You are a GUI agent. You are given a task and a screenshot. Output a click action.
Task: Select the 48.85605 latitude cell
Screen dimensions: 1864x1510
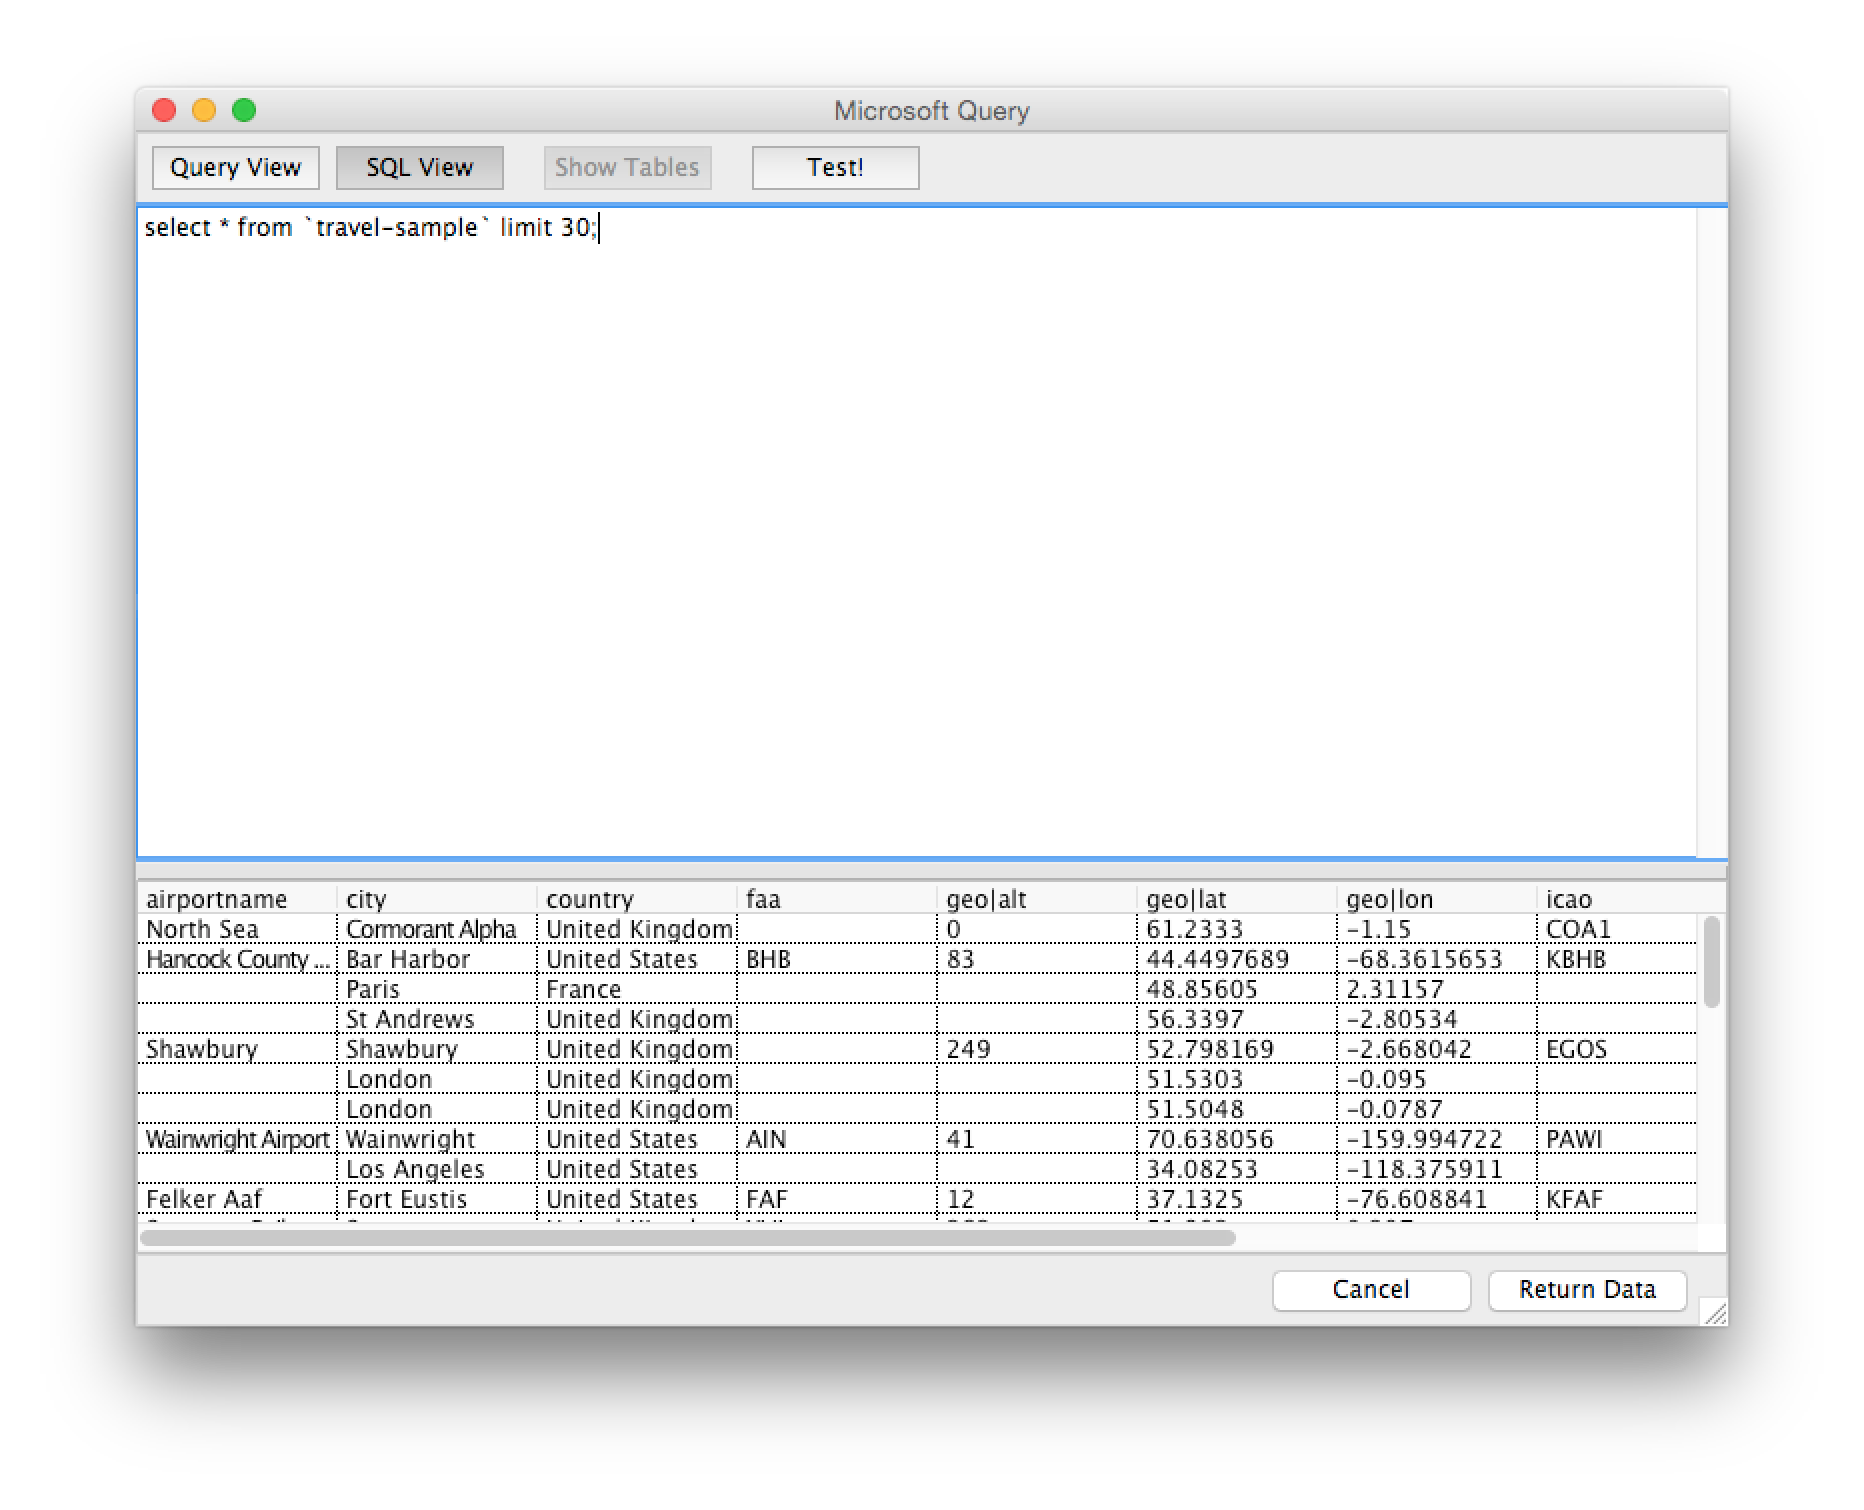[x=1237, y=989]
